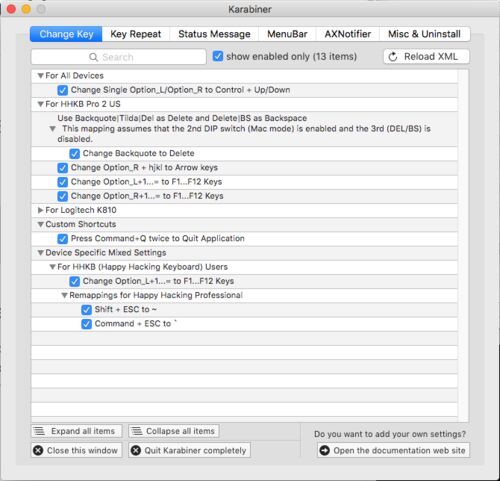500x481 pixels.
Task: Click Collapse all items button
Action: [x=174, y=431]
